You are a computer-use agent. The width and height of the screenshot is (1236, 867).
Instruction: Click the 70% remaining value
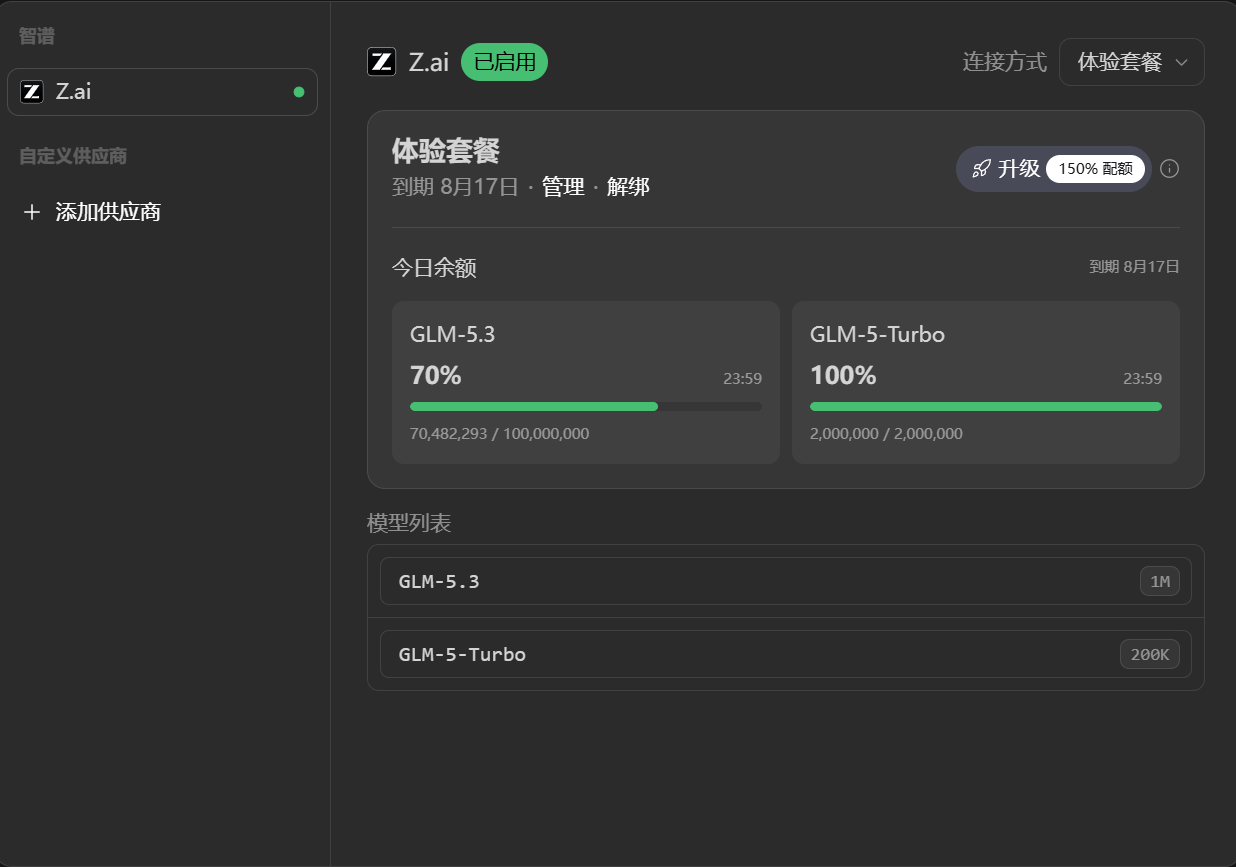[x=436, y=376]
